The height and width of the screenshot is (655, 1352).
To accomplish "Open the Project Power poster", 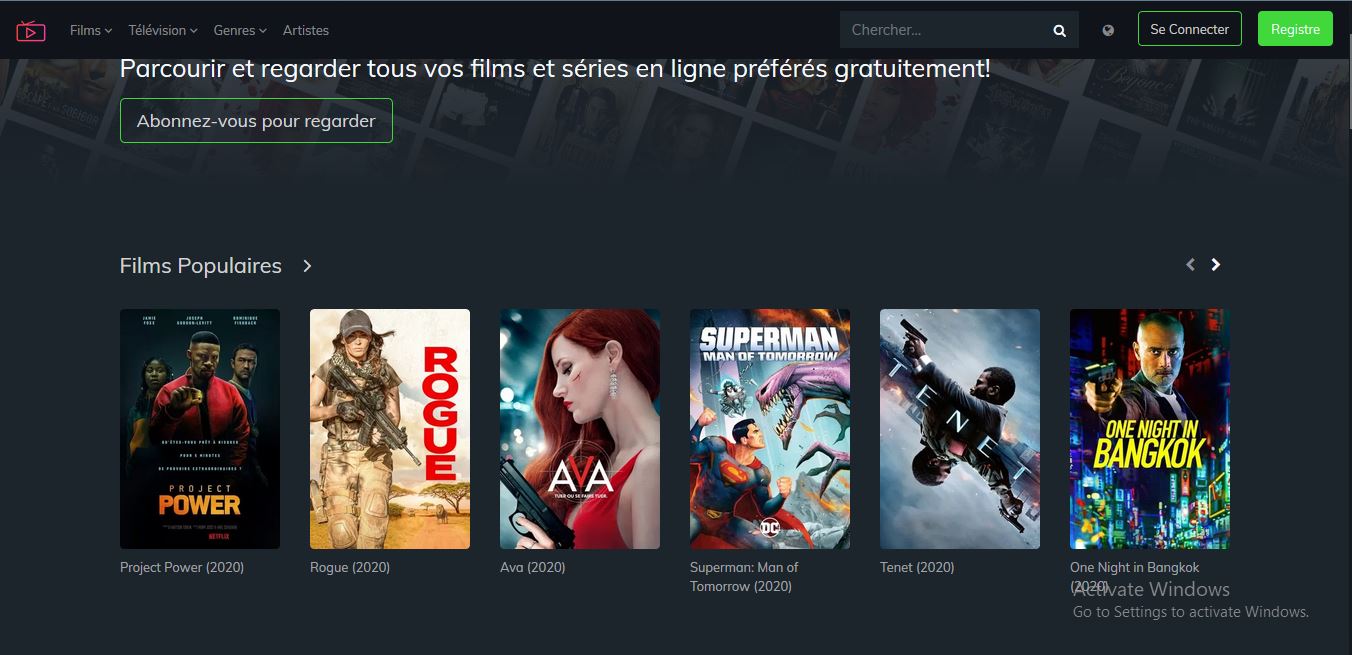I will pos(200,429).
